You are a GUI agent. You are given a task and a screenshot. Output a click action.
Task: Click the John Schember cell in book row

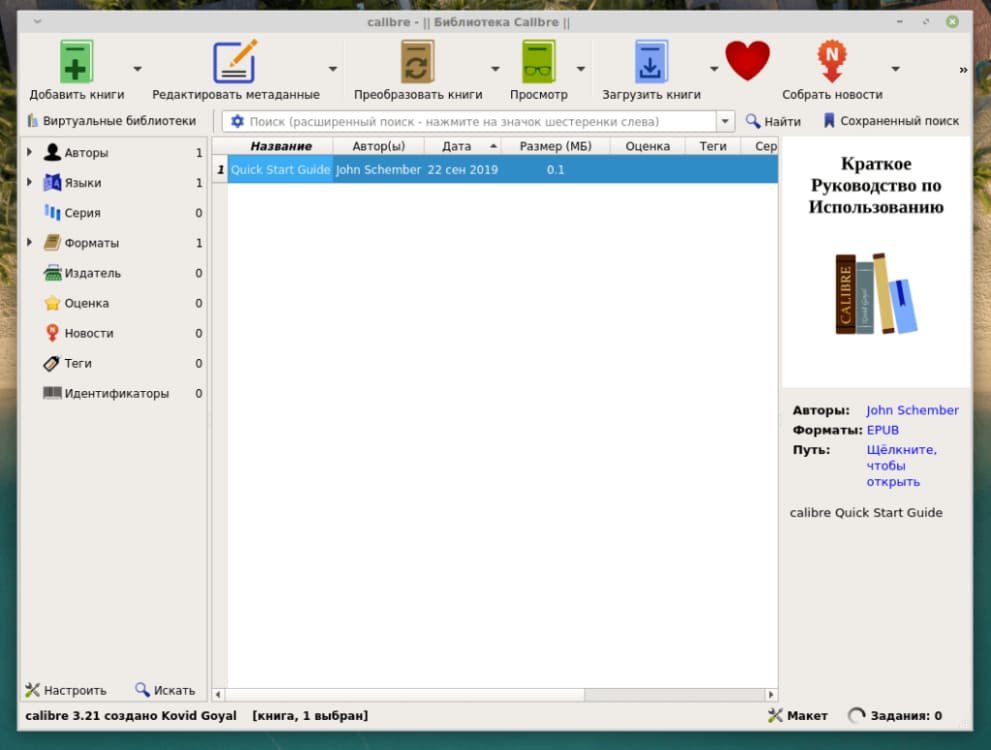(378, 169)
